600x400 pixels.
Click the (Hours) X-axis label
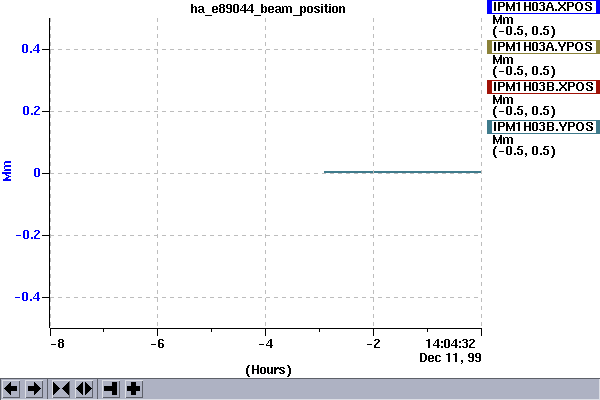click(x=267, y=370)
